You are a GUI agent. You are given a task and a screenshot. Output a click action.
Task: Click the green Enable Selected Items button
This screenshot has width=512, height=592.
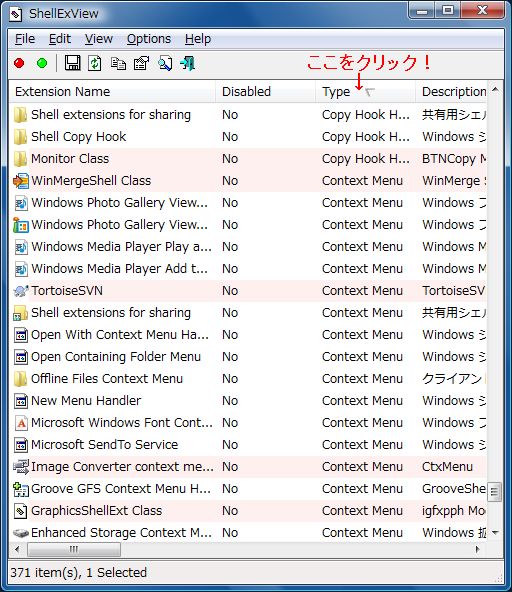[42, 63]
